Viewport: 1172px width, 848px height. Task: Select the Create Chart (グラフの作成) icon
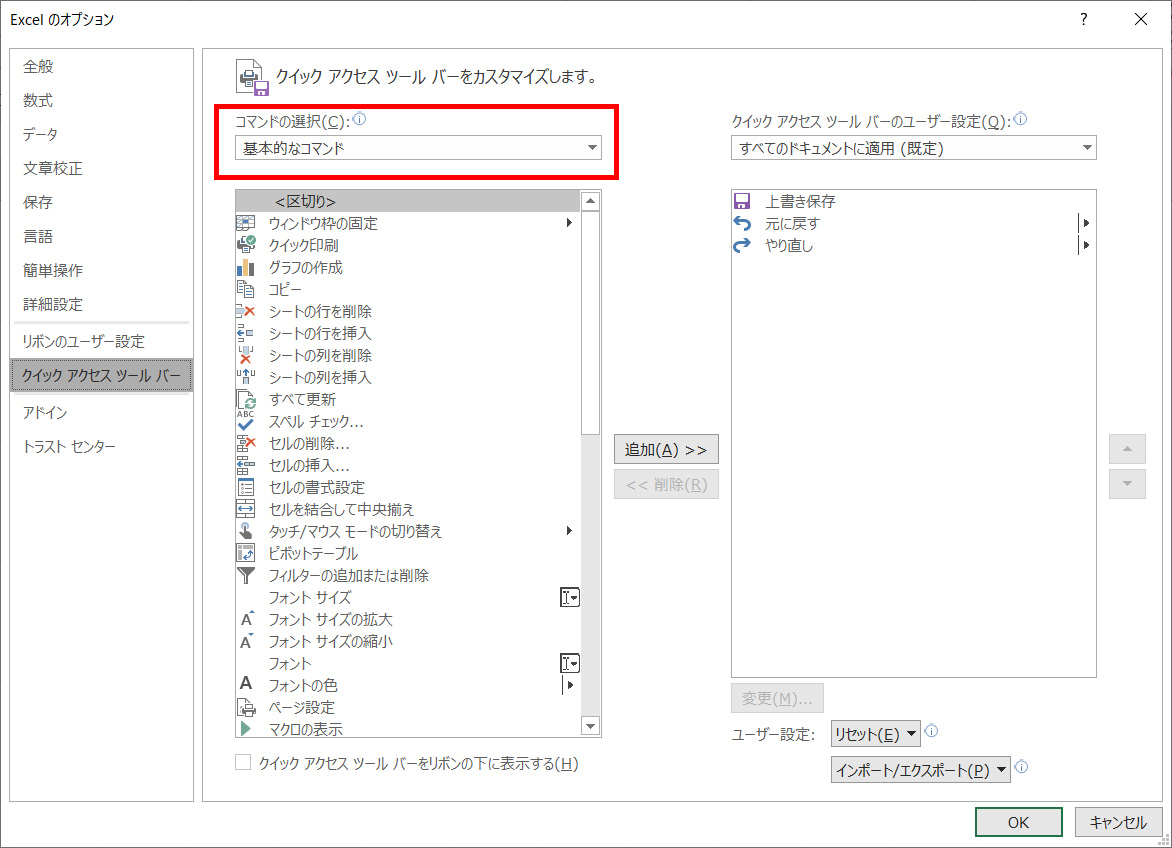click(246, 267)
